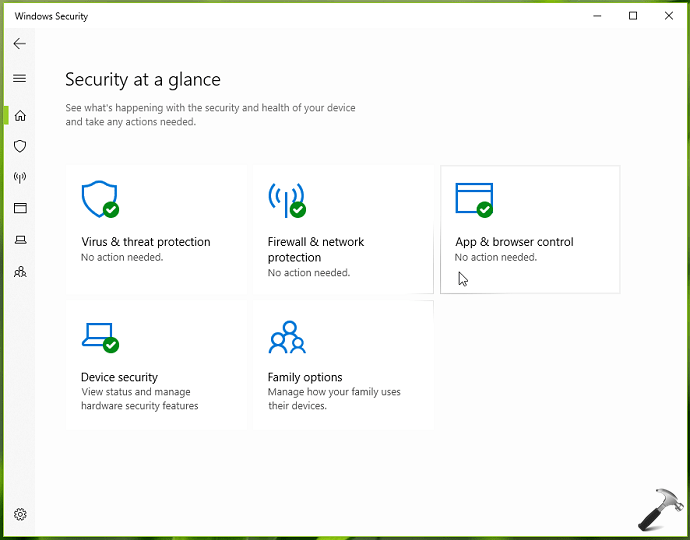Image resolution: width=690 pixels, height=540 pixels.
Task: Expand the hamburger navigation menu
Action: pos(20,78)
